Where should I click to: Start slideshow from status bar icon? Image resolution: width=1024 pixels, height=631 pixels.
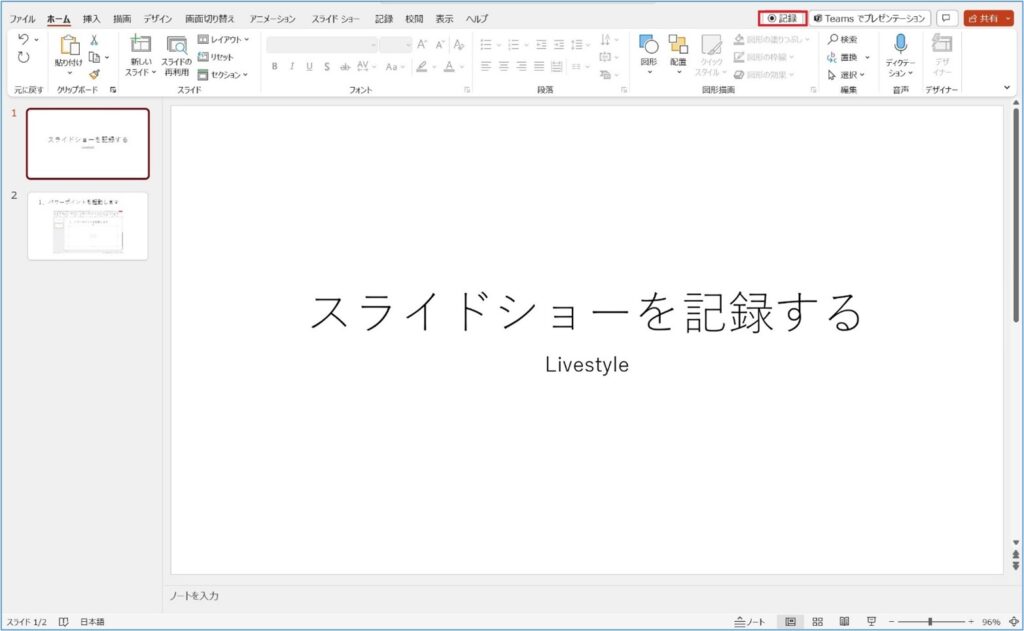pos(871,621)
